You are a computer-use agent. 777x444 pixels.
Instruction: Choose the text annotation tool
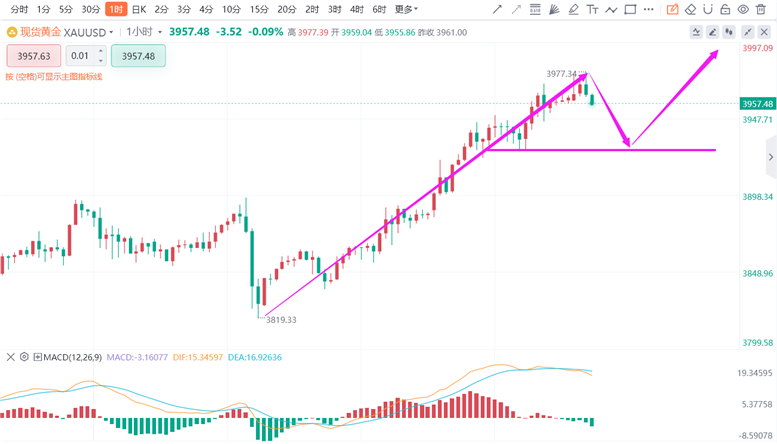(x=593, y=9)
